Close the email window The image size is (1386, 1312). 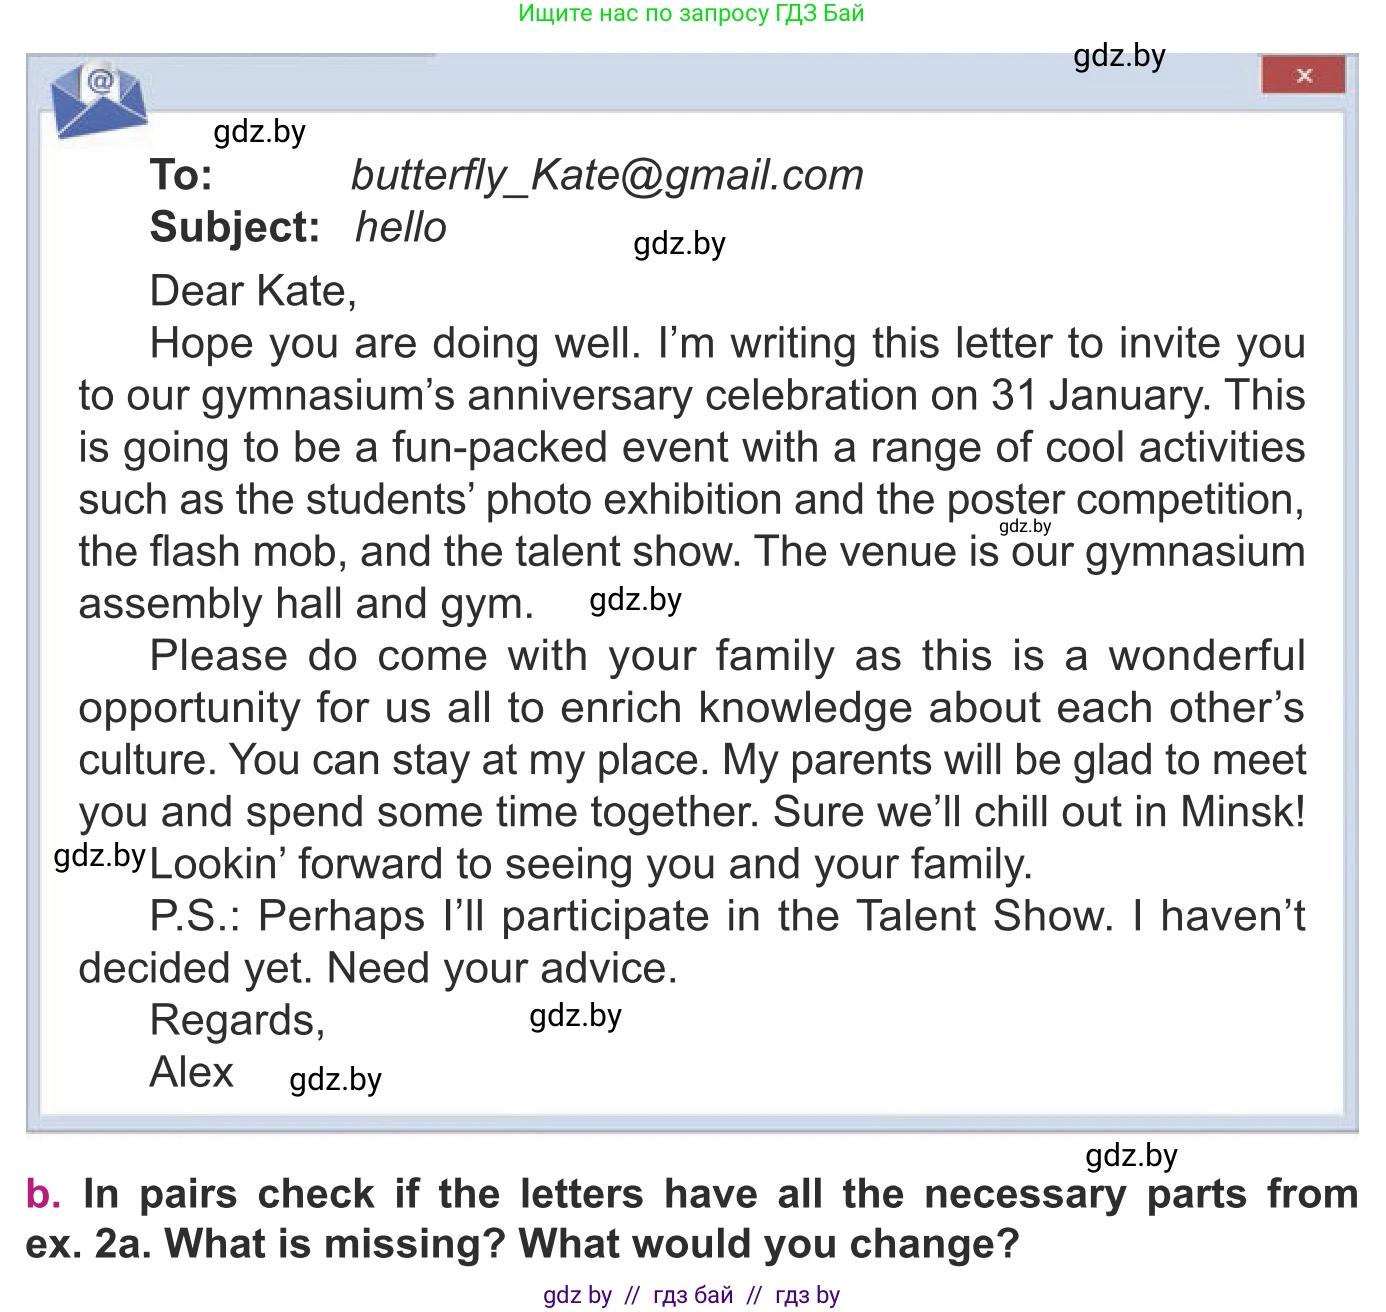click(1303, 75)
